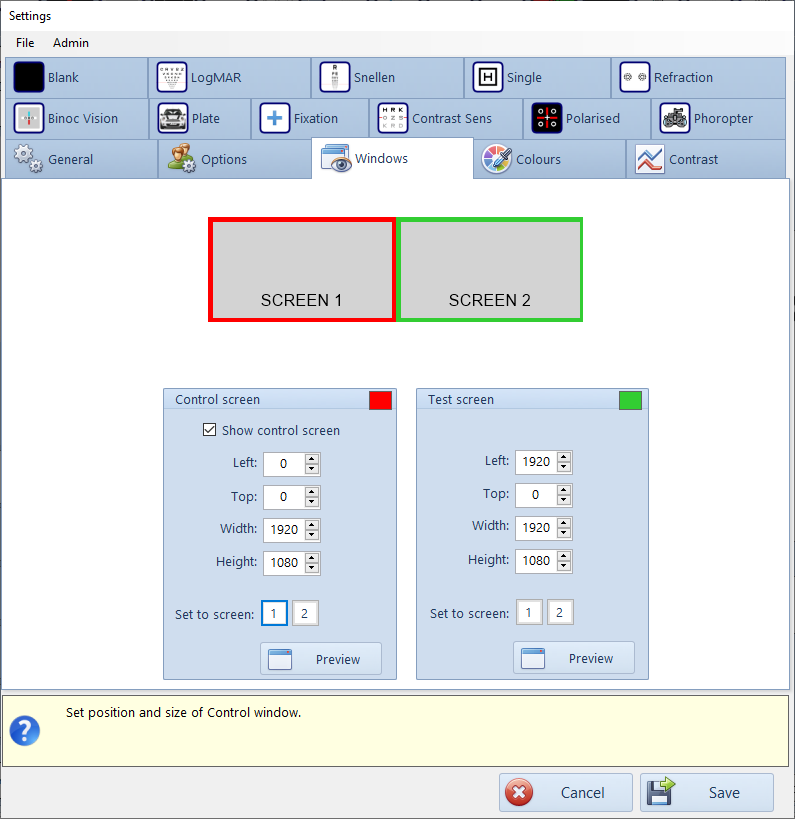795x819 pixels.
Task: Open the File menu
Action: click(25, 43)
